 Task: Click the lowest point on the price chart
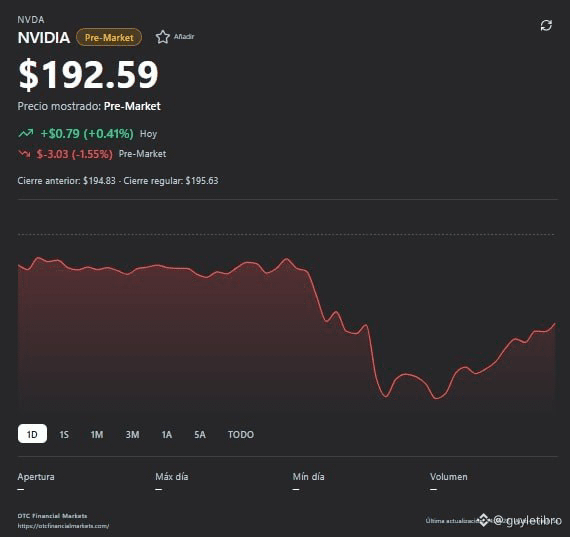(437, 398)
